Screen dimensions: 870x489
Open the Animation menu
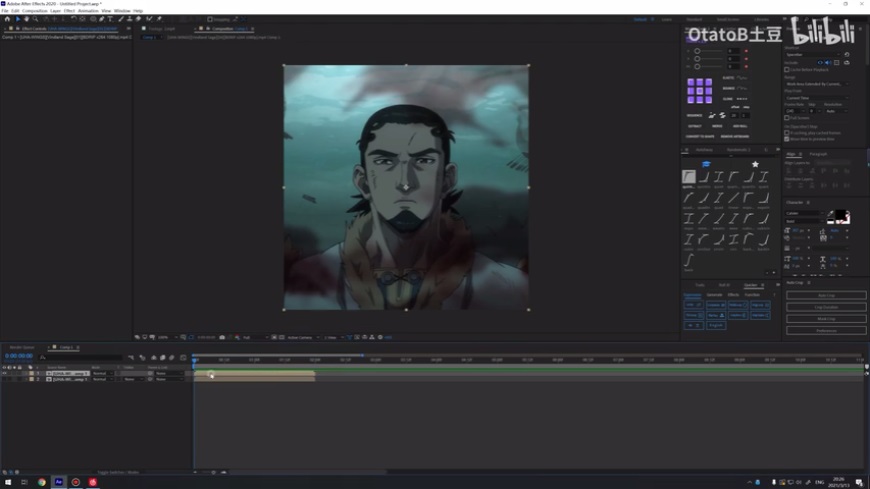pos(88,11)
